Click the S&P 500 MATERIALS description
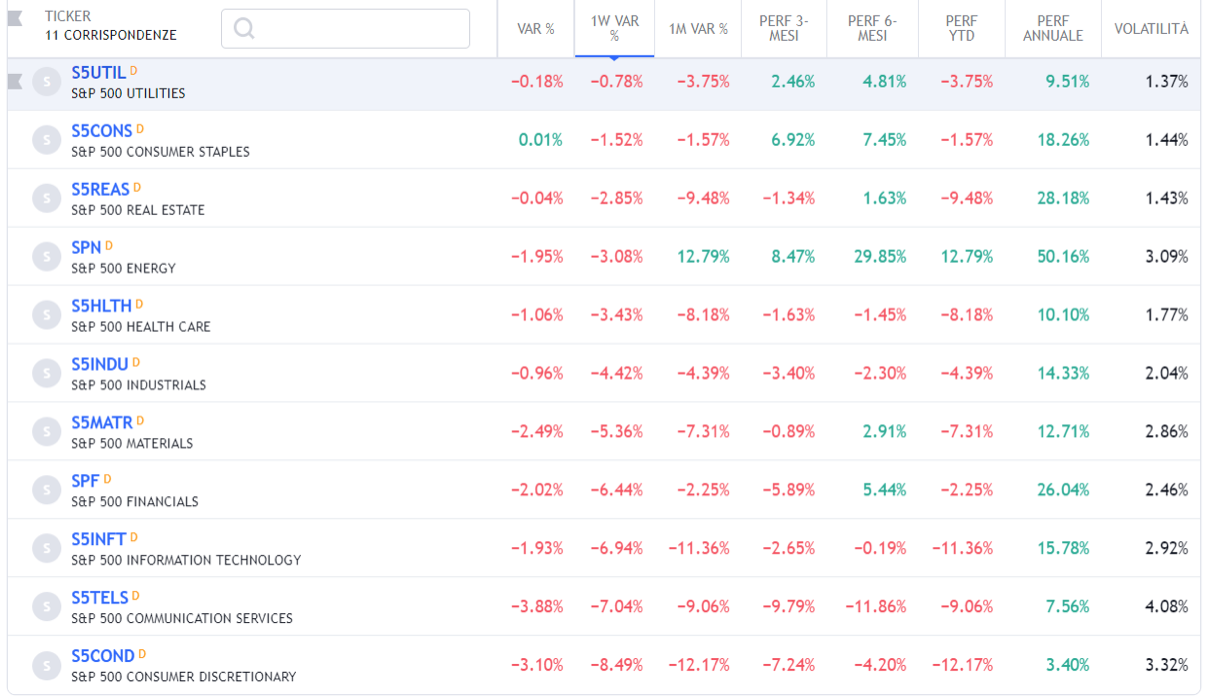The height and width of the screenshot is (700, 1206). pos(132,443)
